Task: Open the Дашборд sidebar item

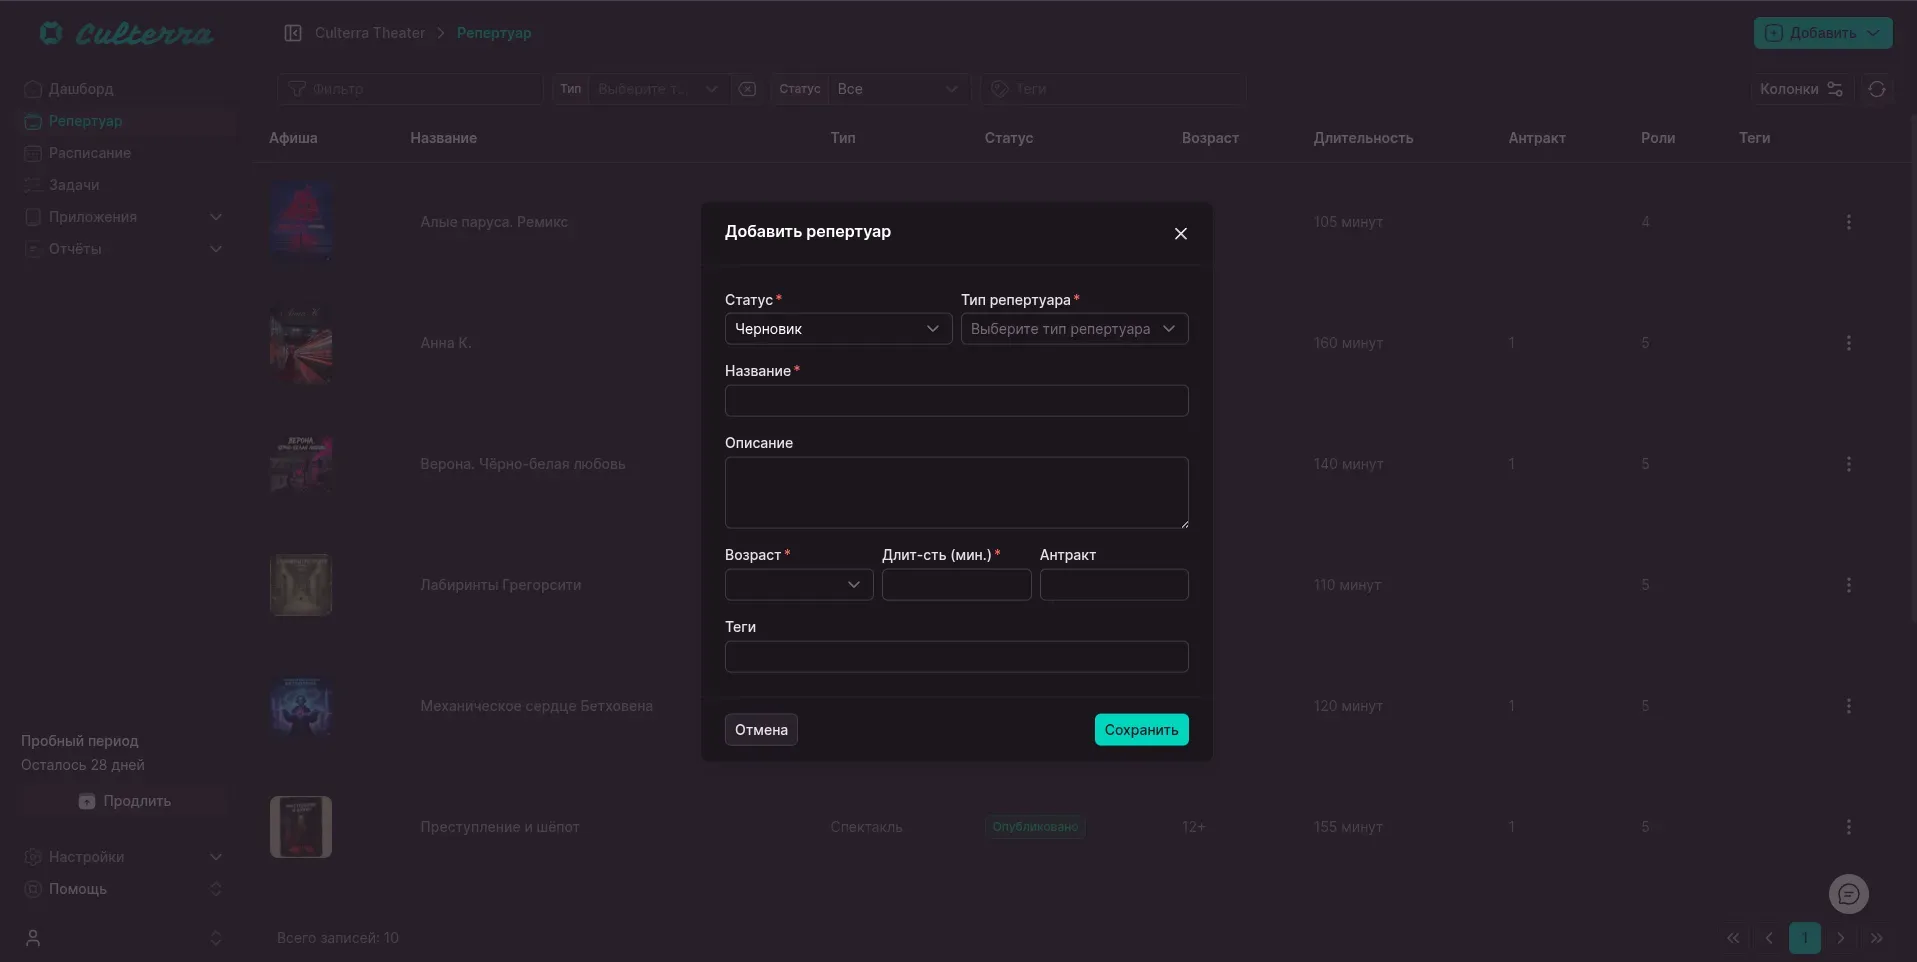Action: click(126, 89)
